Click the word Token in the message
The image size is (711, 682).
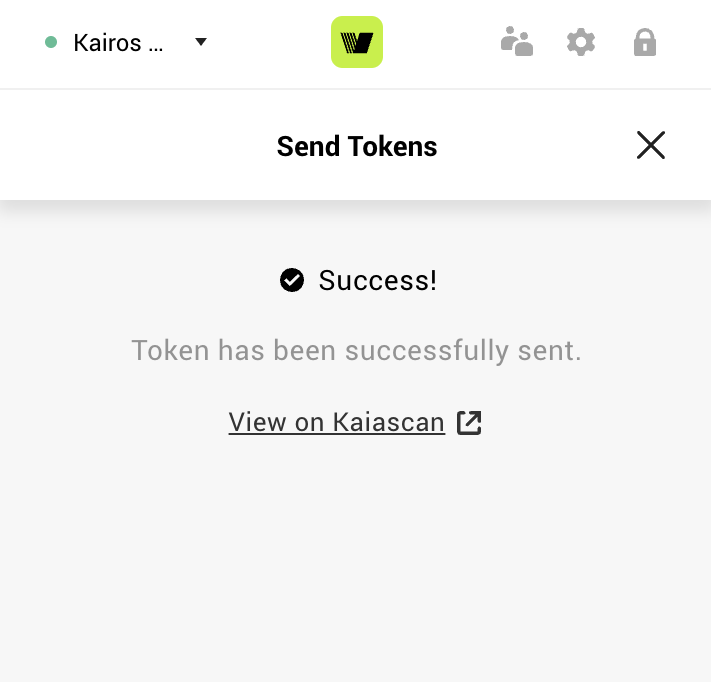click(x=170, y=351)
